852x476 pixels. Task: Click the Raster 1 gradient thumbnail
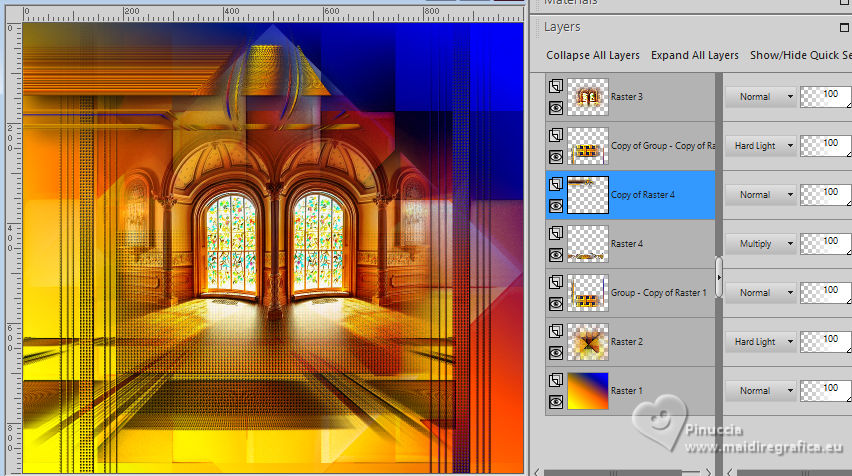(587, 391)
